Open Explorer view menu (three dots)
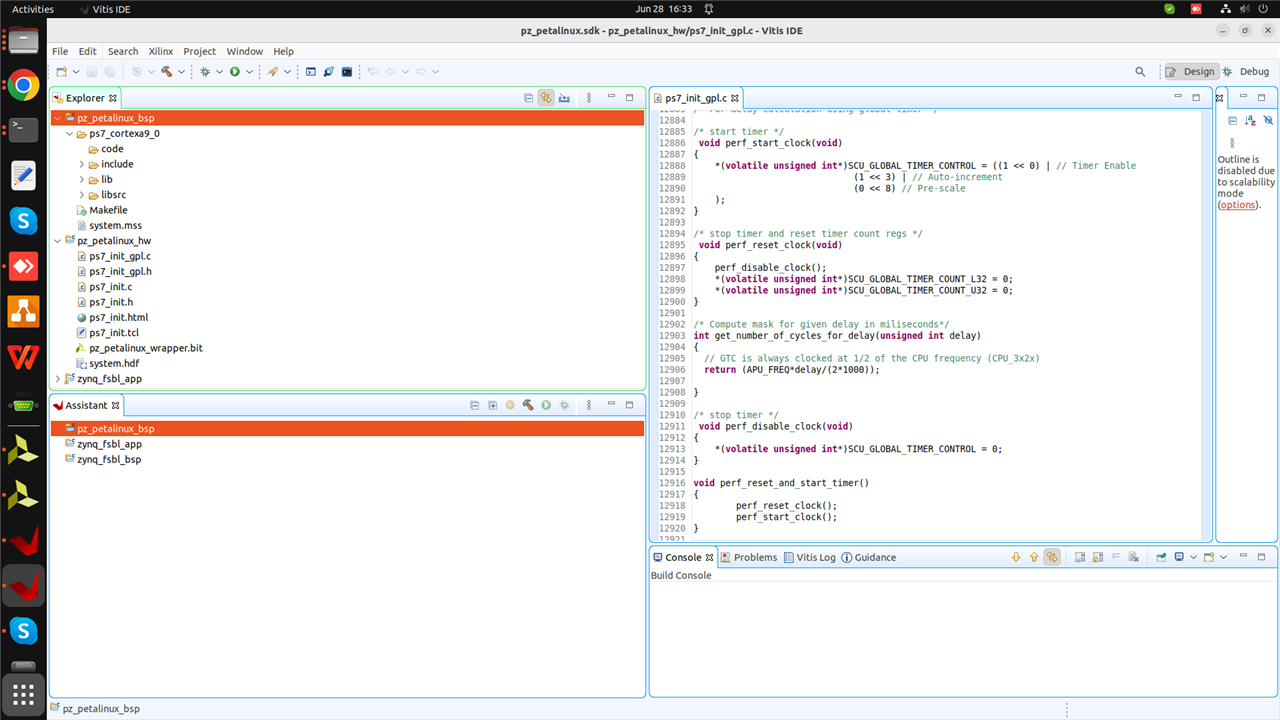1280x720 pixels. (589, 98)
